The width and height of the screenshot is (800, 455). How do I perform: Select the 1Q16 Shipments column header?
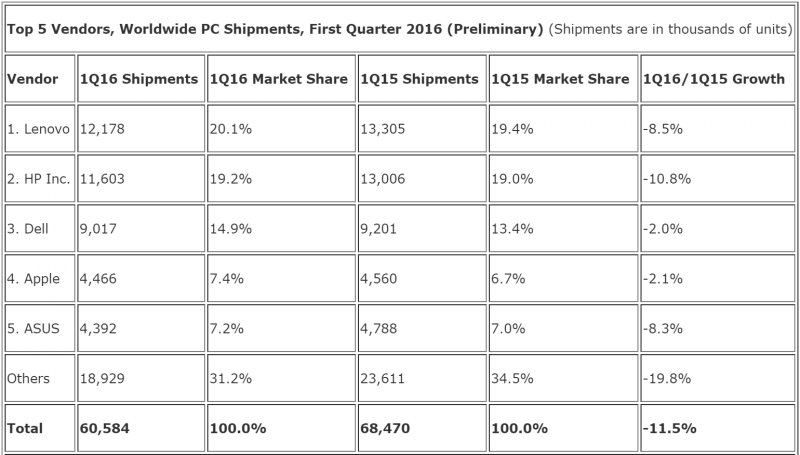137,79
